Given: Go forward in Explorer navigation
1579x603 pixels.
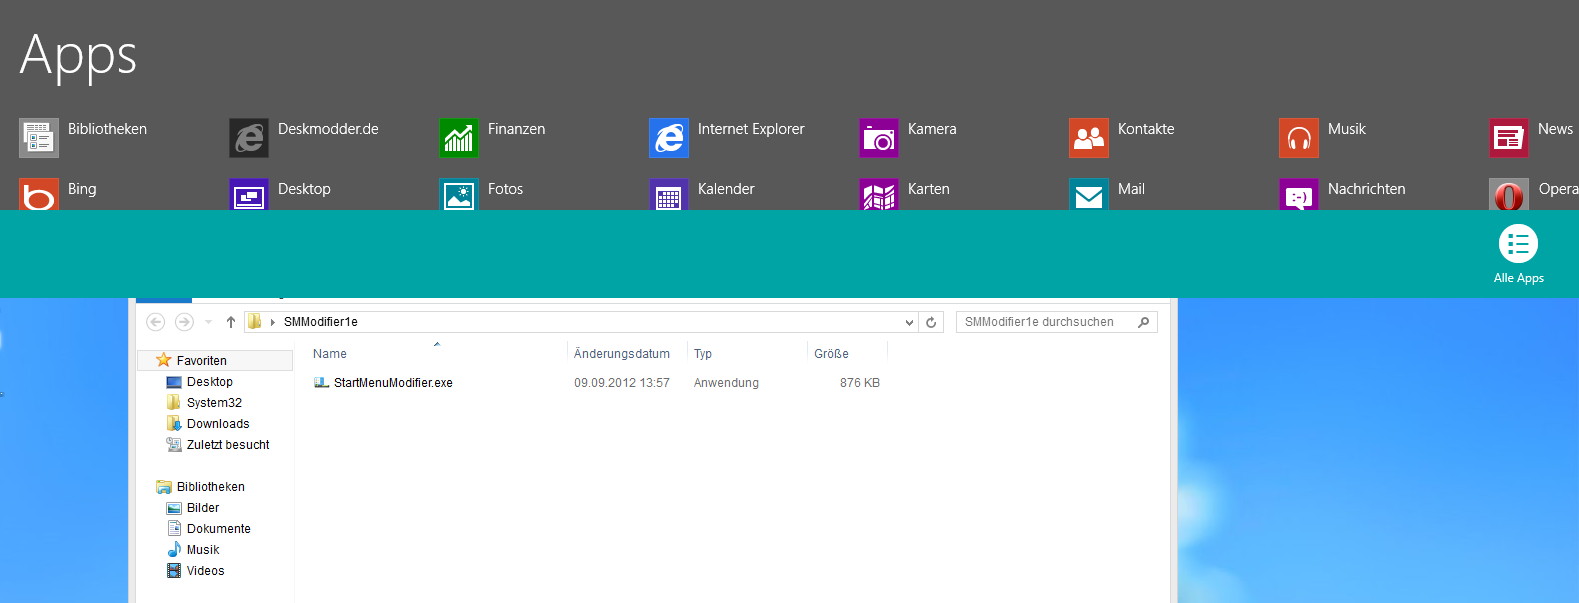Looking at the screenshot, I should tap(184, 322).
